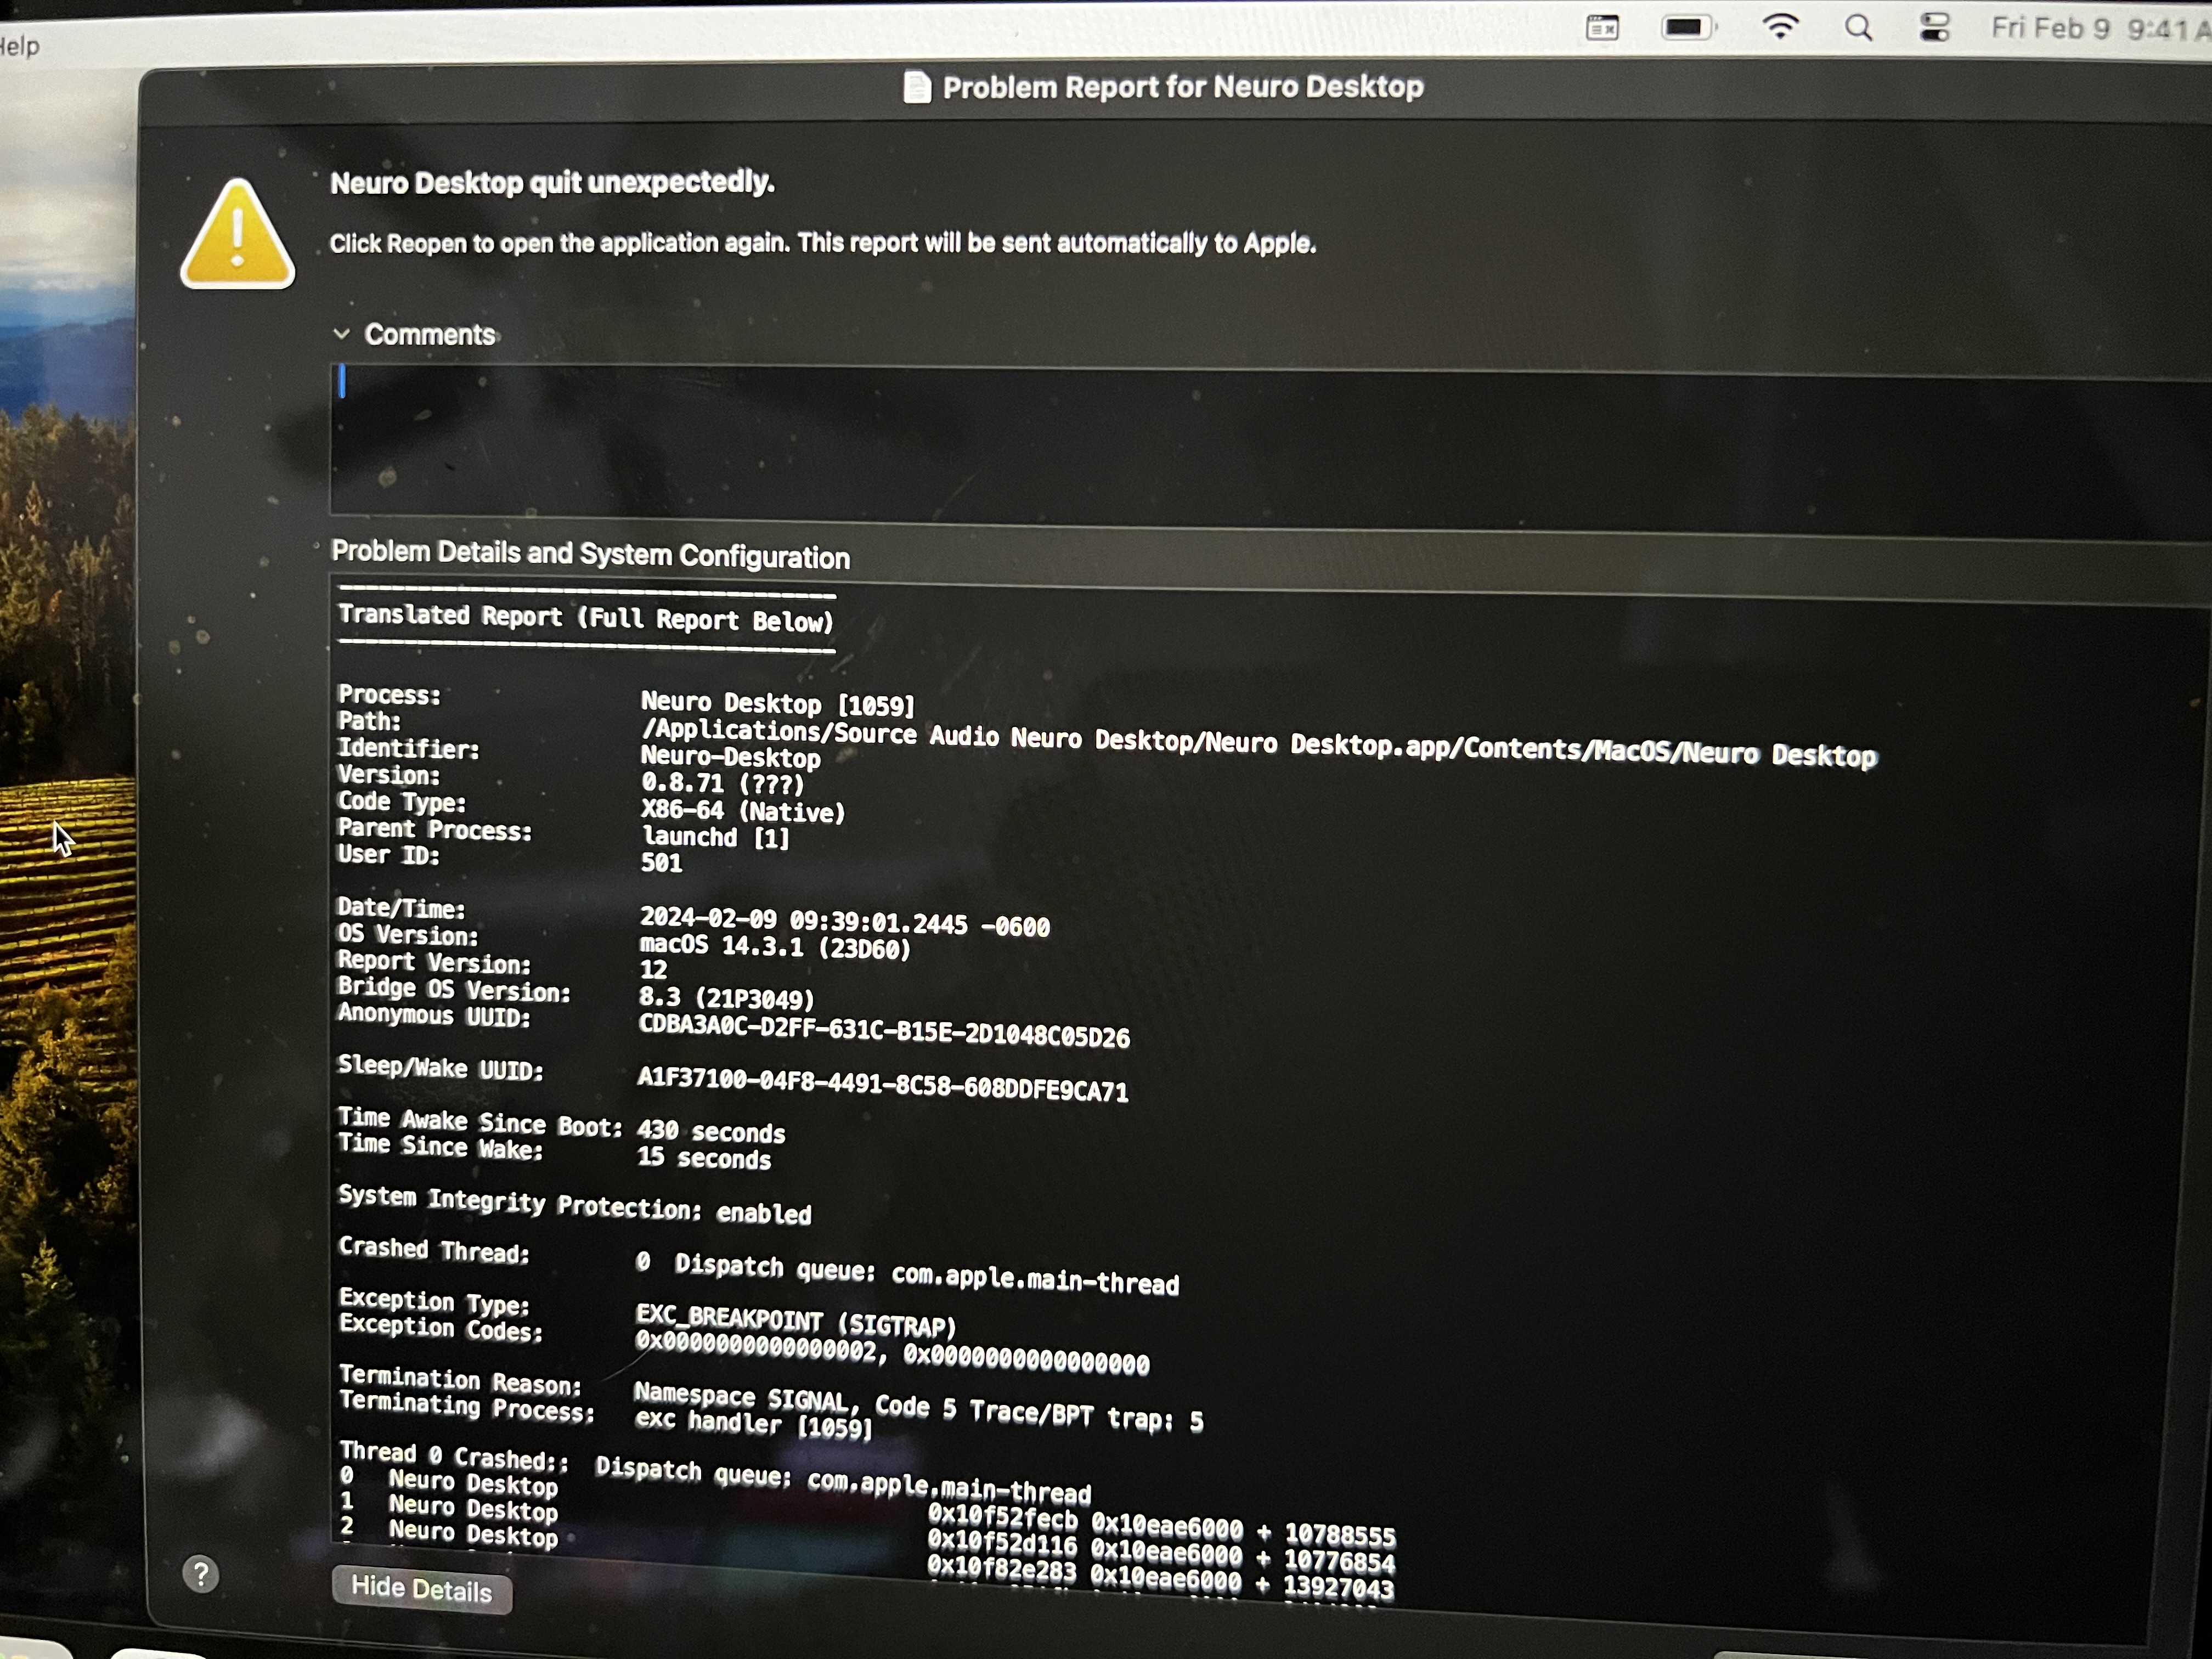Click the exception type 'EXC_BREAKPOINT (SIGTRAP)'
This screenshot has width=2212, height=1659.
(x=796, y=1320)
